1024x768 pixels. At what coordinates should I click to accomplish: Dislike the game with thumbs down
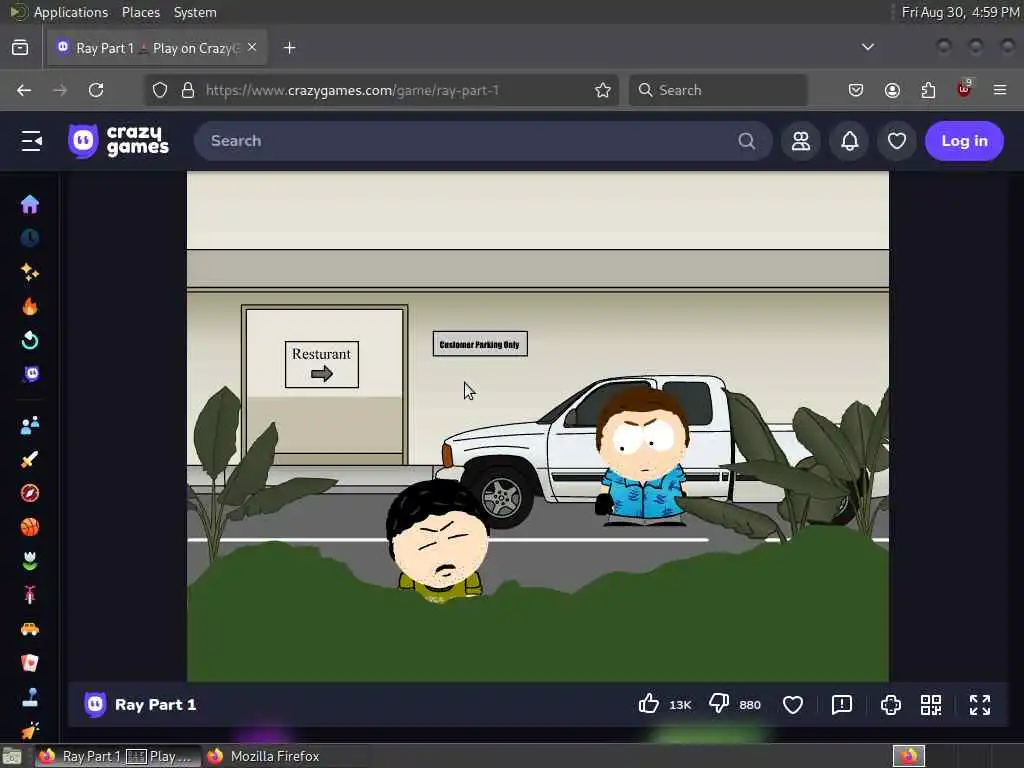point(719,704)
